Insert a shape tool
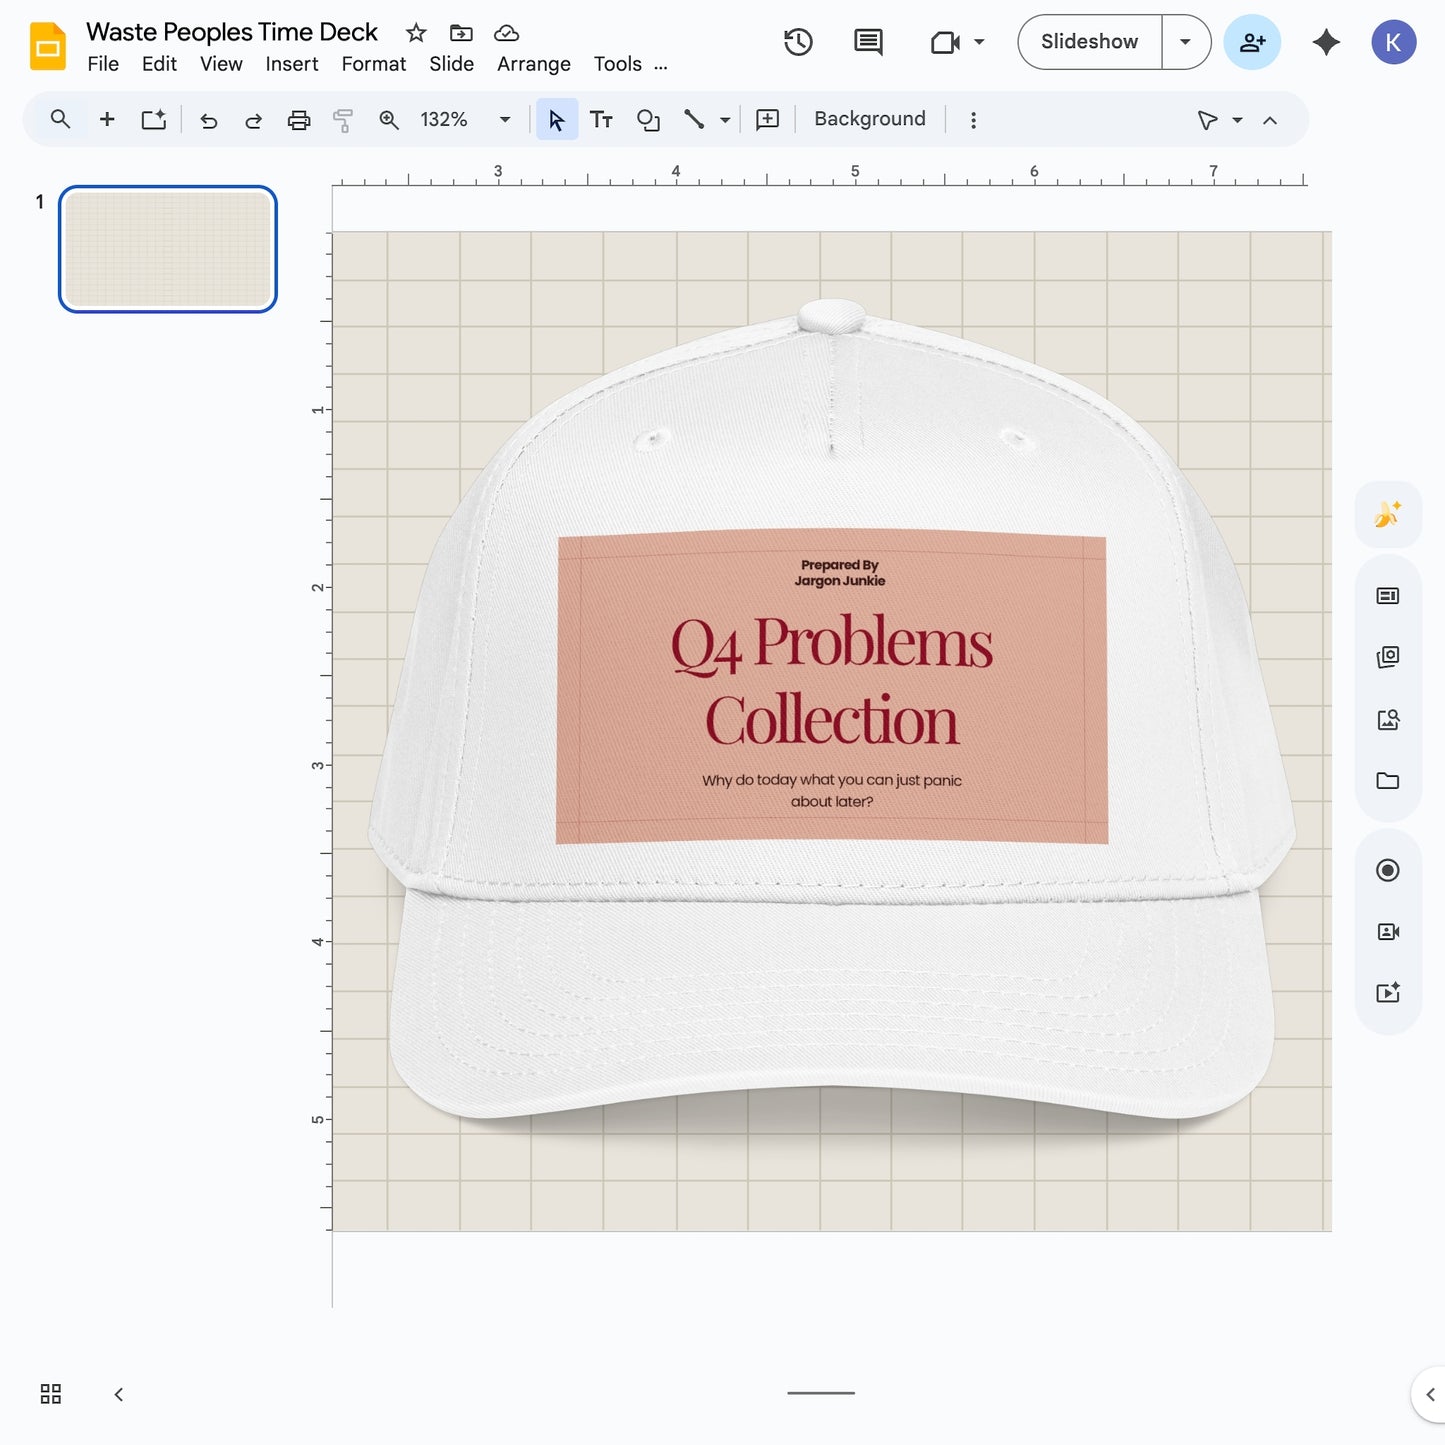1445x1445 pixels. click(648, 120)
